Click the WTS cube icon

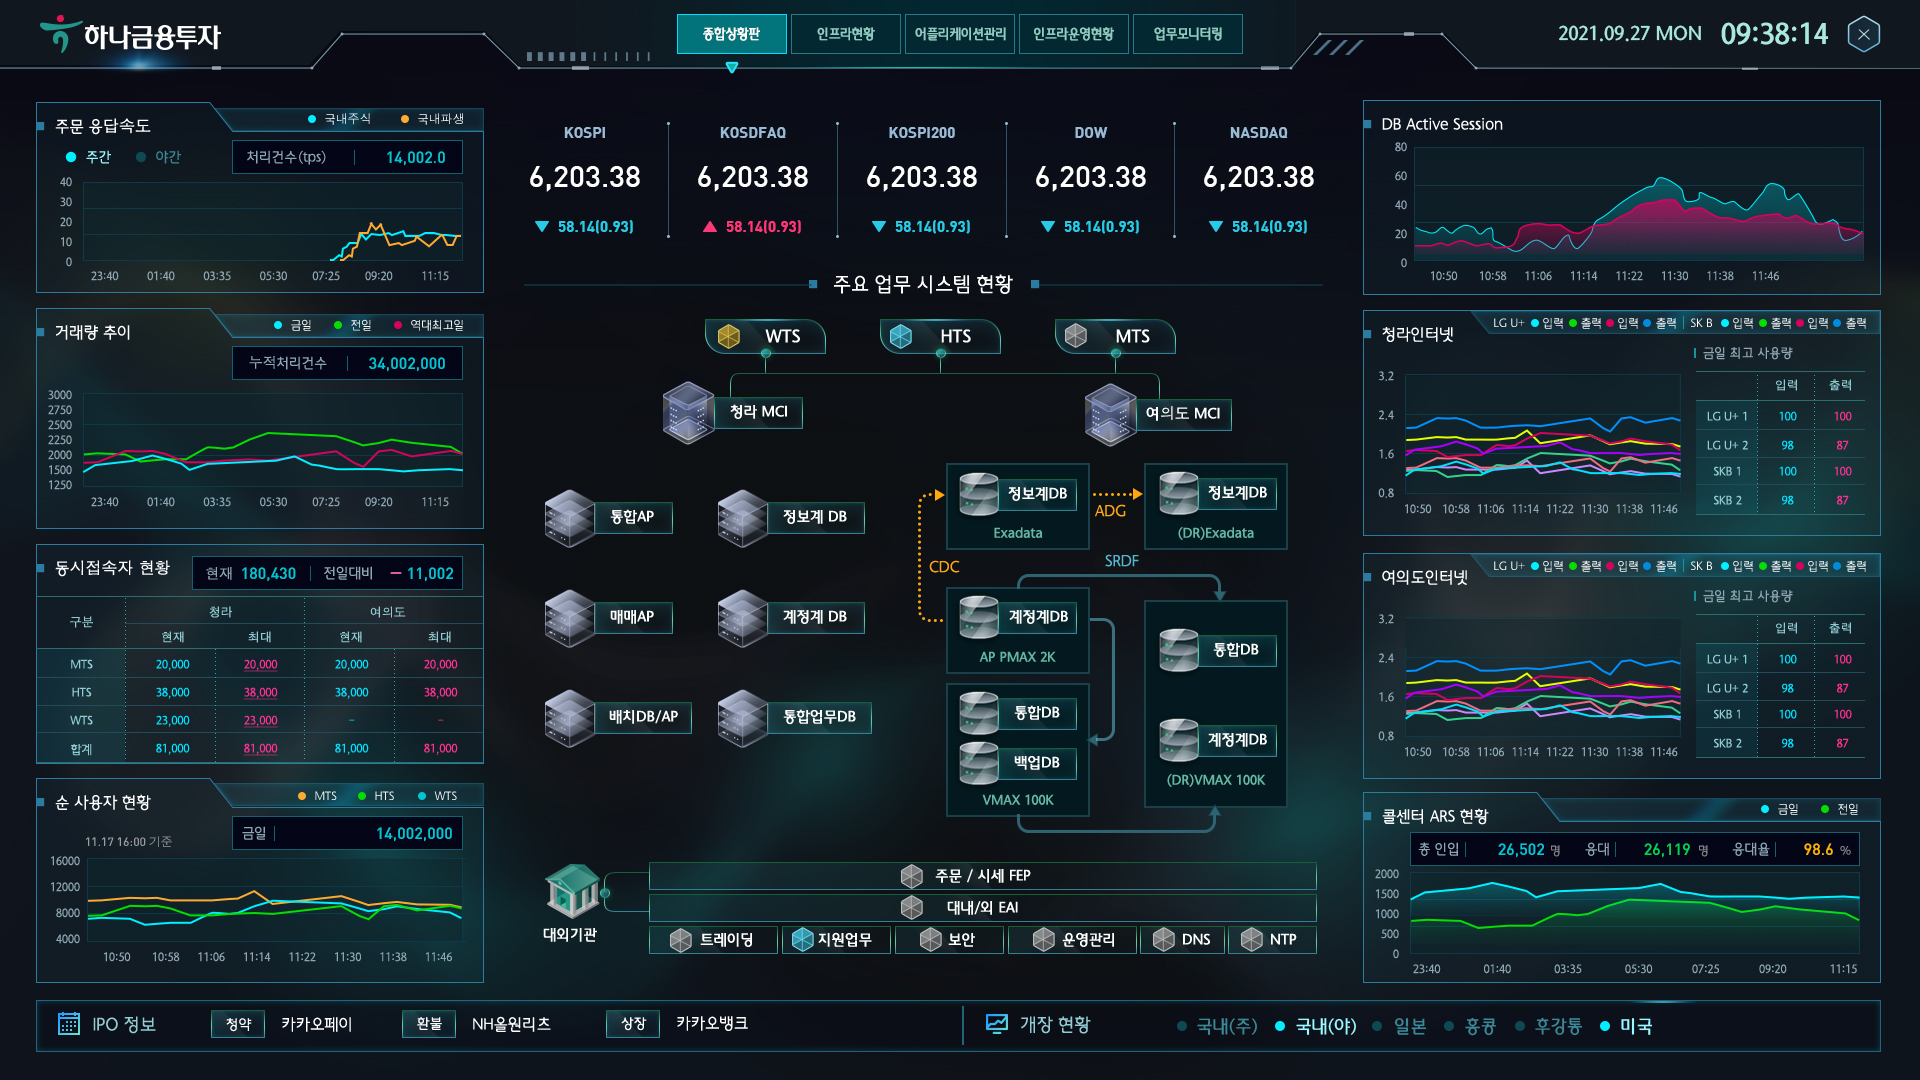click(x=729, y=336)
